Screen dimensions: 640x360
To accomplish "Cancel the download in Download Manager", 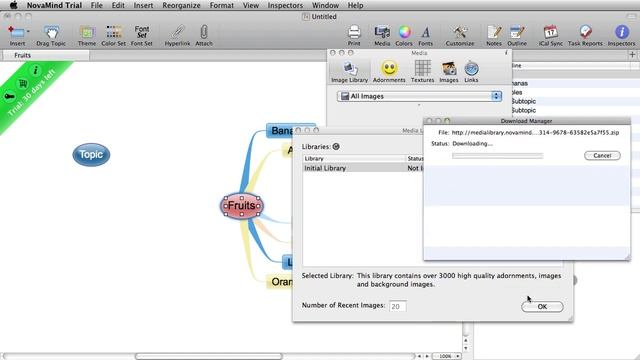I will pyautogui.click(x=602, y=156).
